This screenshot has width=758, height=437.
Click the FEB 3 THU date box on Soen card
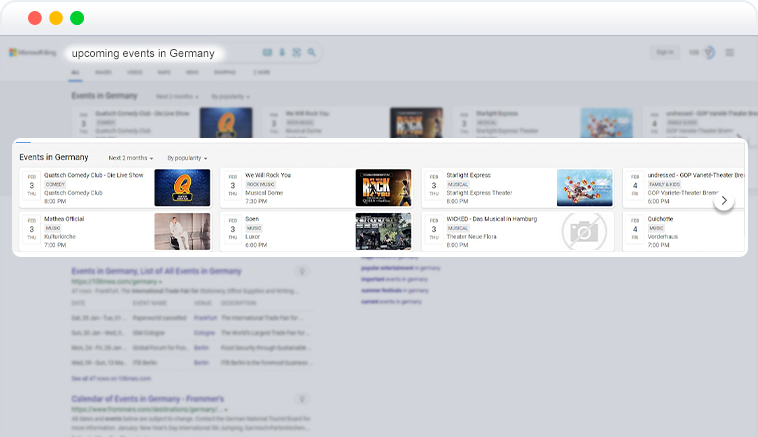[233, 229]
